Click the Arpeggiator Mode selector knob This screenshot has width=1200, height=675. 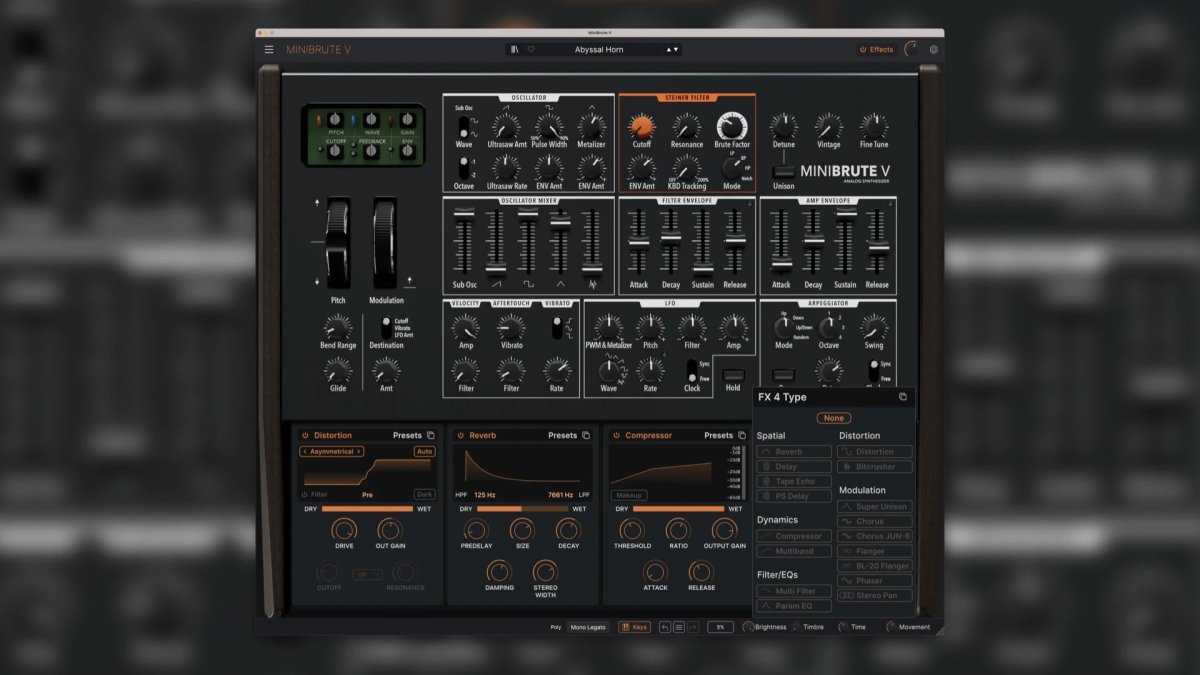tap(784, 327)
